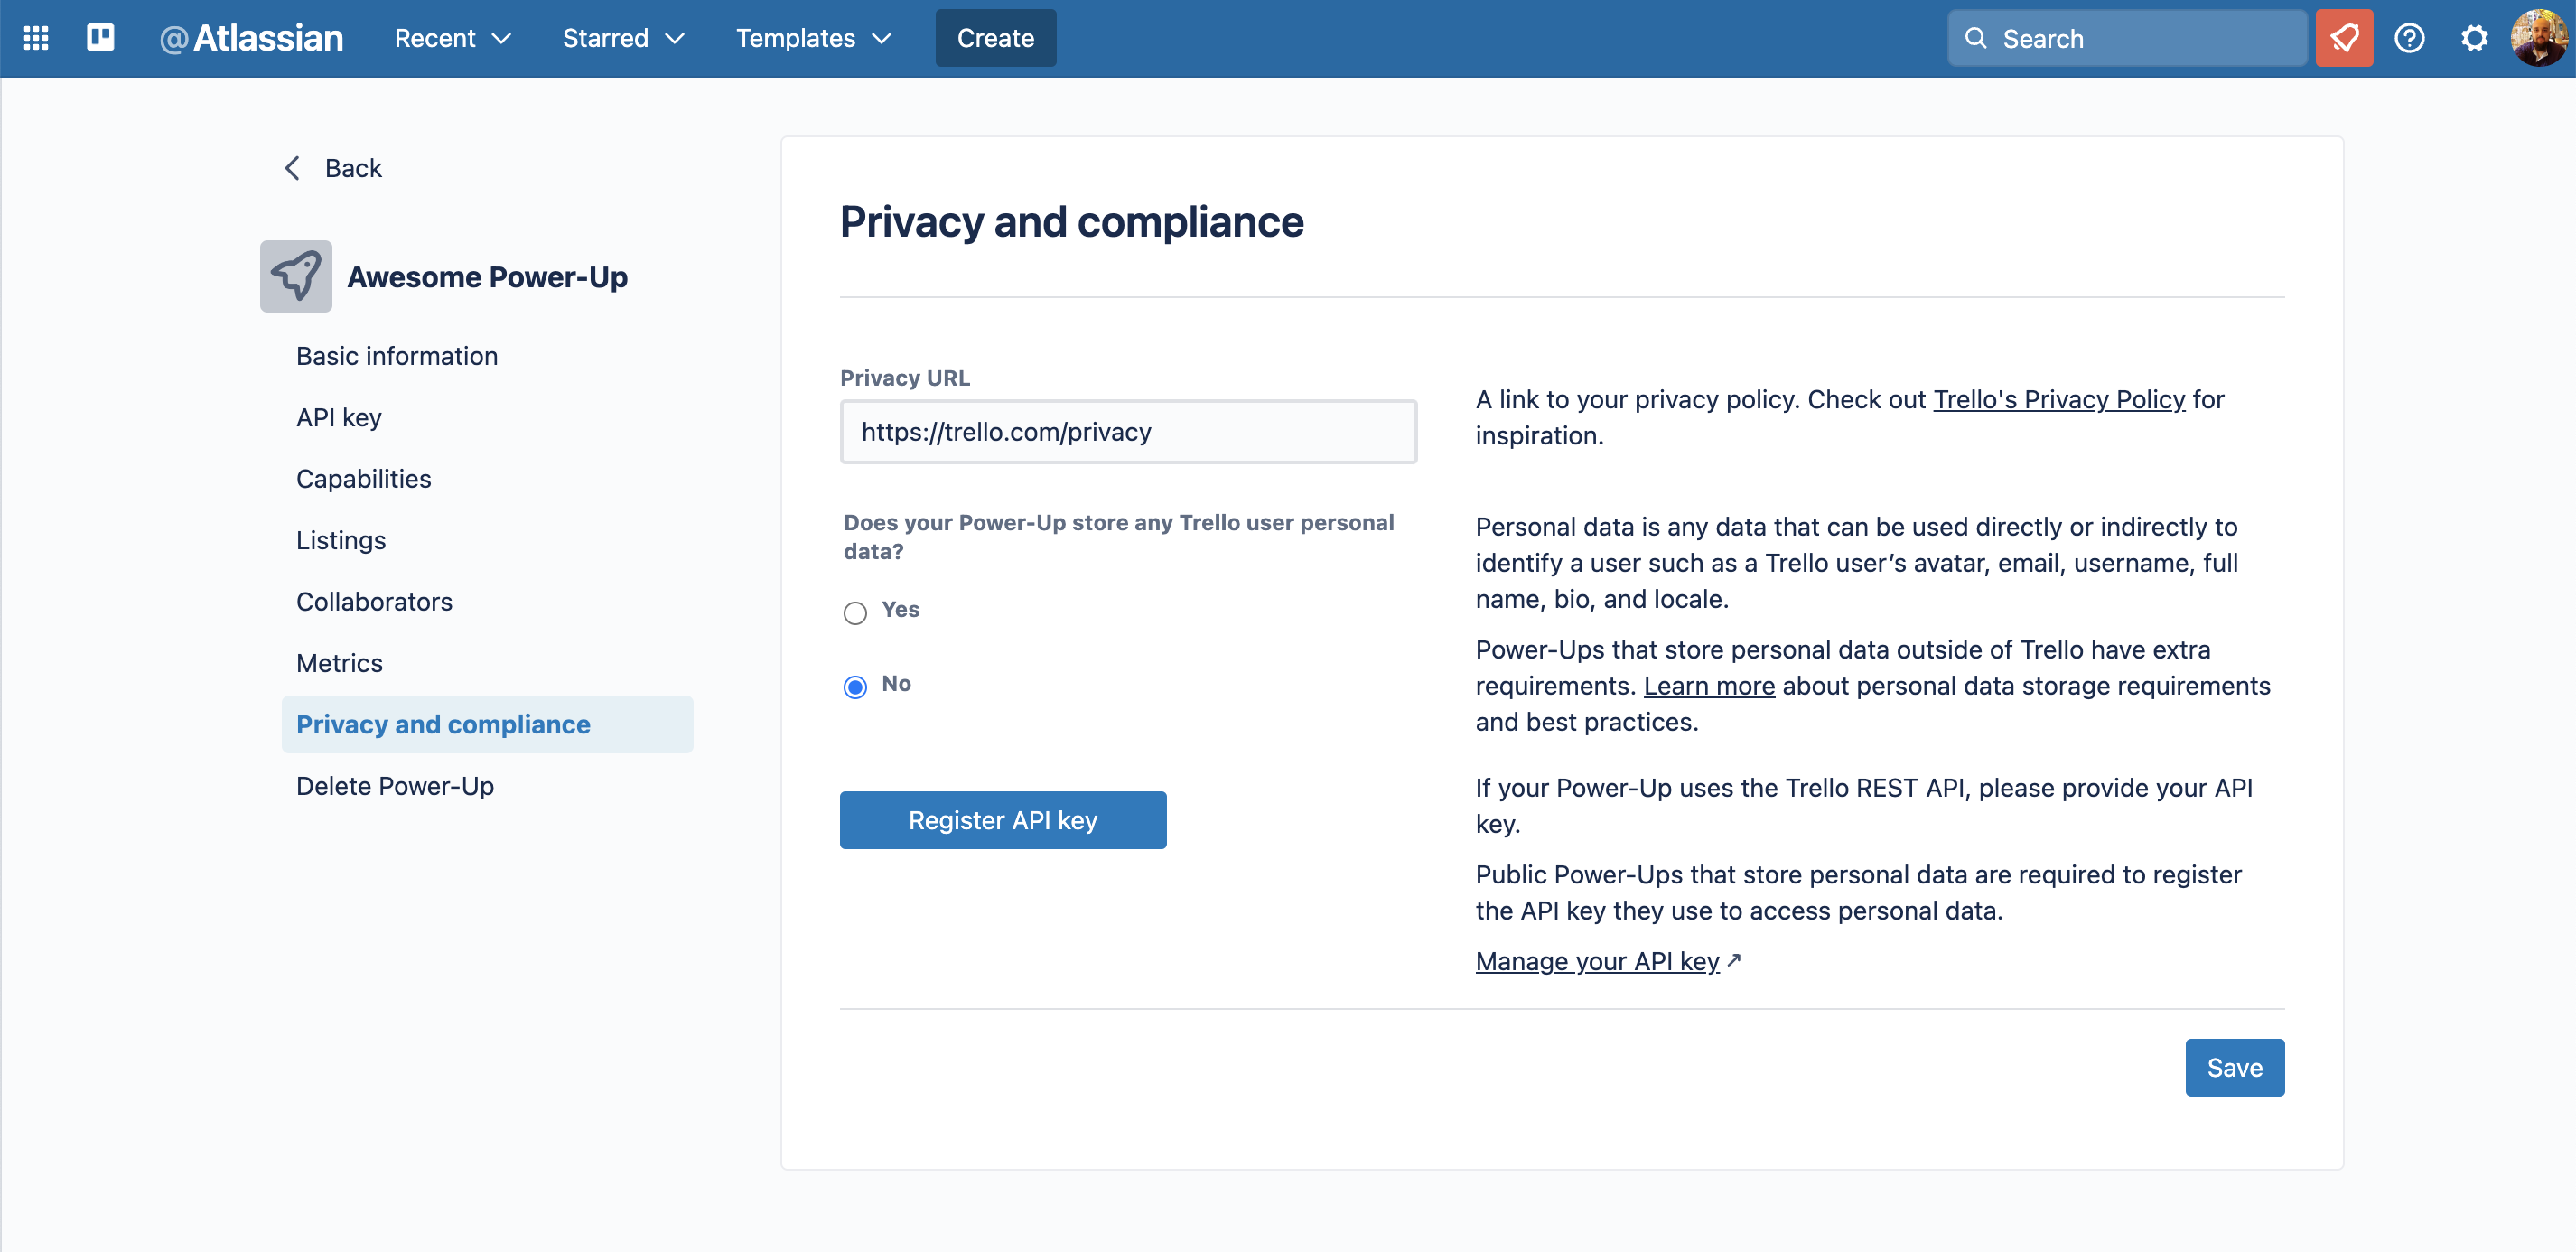Click the Awesome Power-Up title text

click(x=487, y=276)
